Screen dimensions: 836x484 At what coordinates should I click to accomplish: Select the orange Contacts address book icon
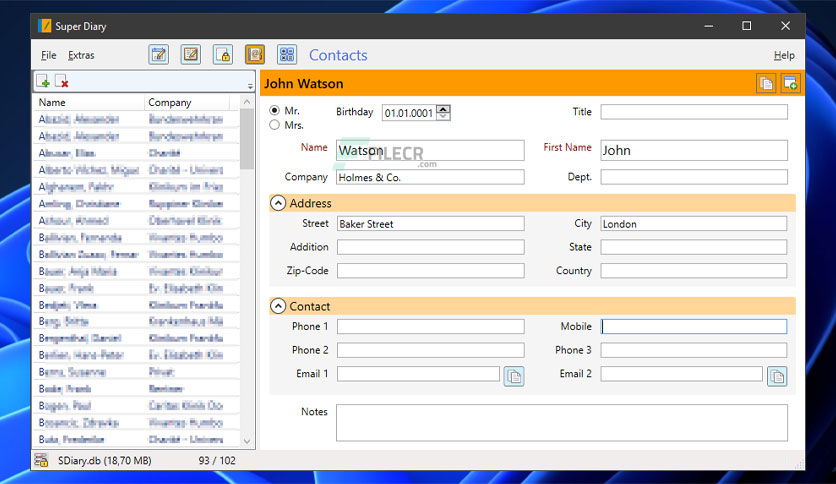point(255,54)
